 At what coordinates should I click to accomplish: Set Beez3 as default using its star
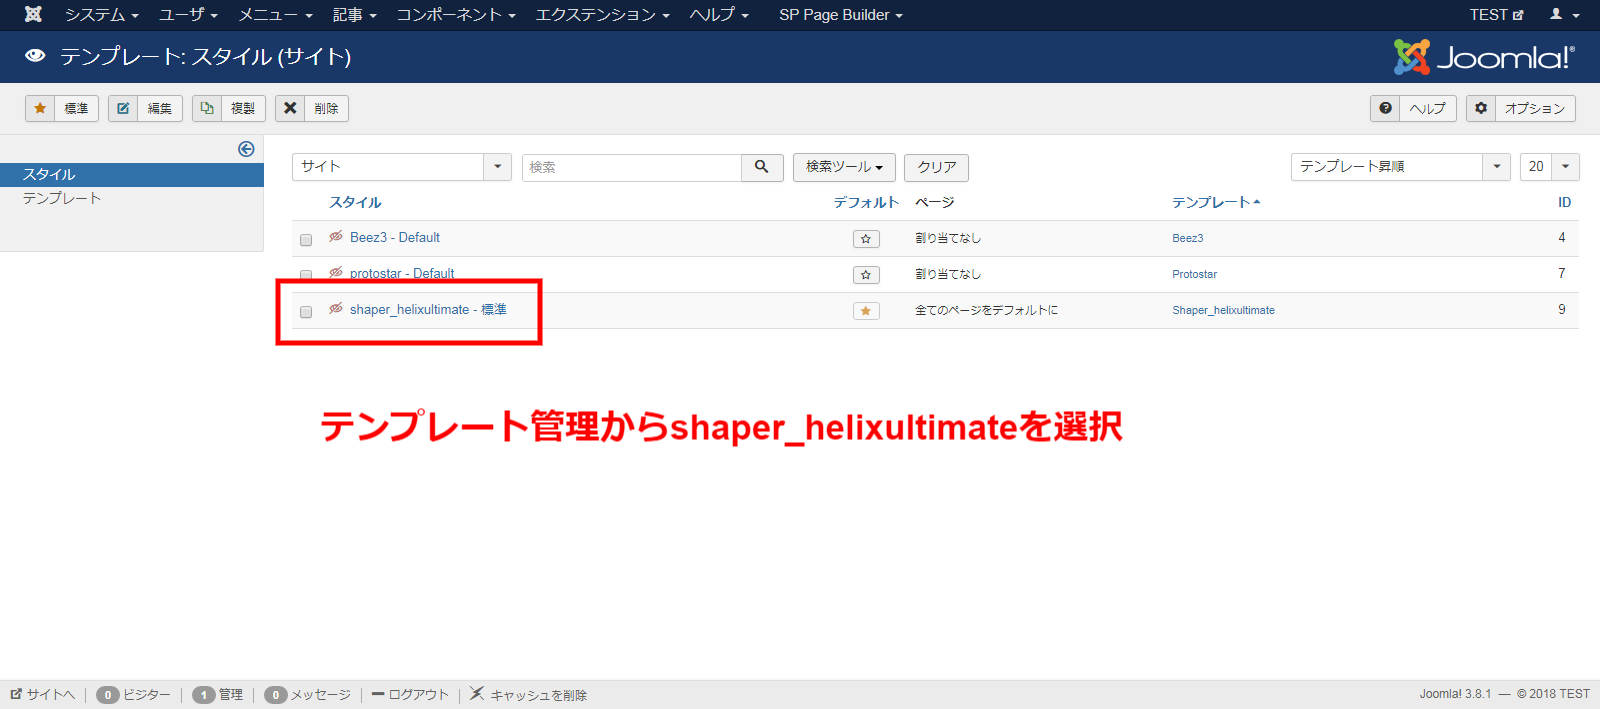(866, 239)
